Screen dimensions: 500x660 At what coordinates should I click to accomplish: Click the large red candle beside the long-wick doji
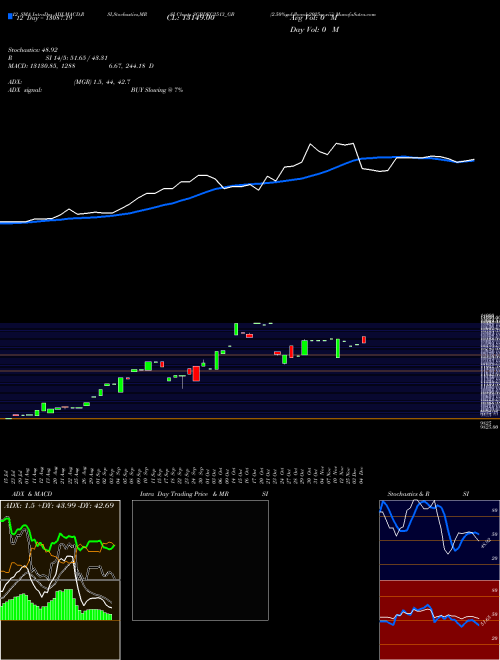point(196,374)
